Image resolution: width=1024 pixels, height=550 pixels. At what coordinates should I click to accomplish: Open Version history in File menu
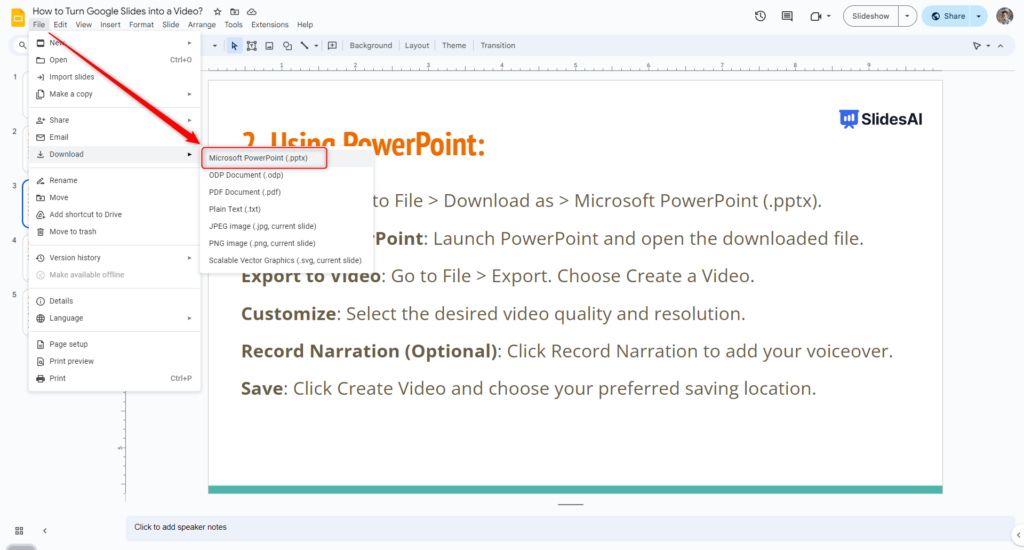pyautogui.click(x=75, y=258)
